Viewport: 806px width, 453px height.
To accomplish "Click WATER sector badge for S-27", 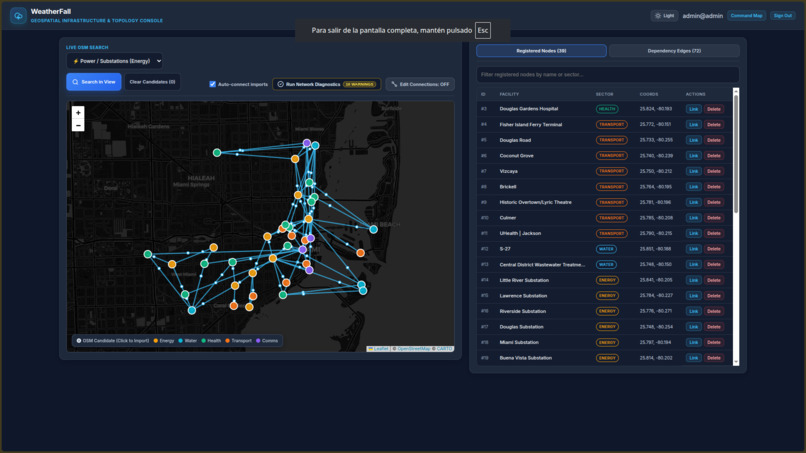I will coord(606,249).
